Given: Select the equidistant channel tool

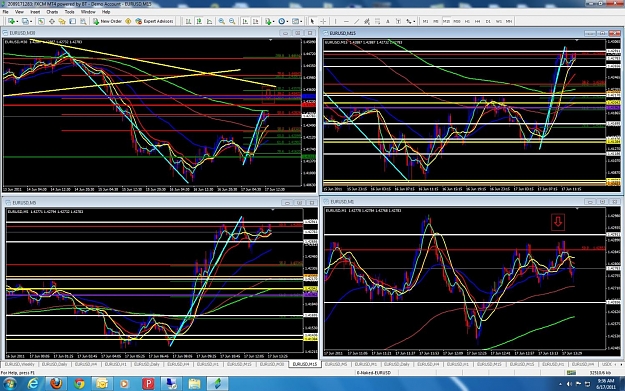Looking at the screenshot, I should click(367, 21).
